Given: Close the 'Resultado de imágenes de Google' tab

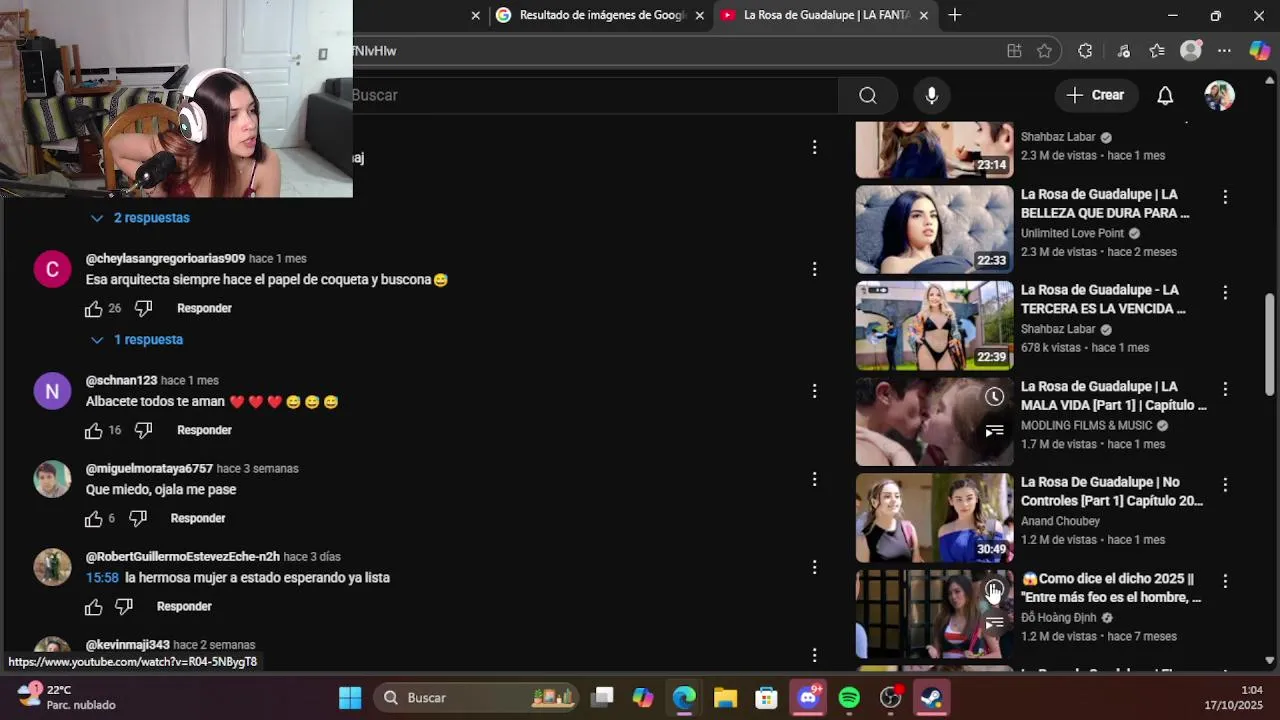Looking at the screenshot, I should click(700, 15).
